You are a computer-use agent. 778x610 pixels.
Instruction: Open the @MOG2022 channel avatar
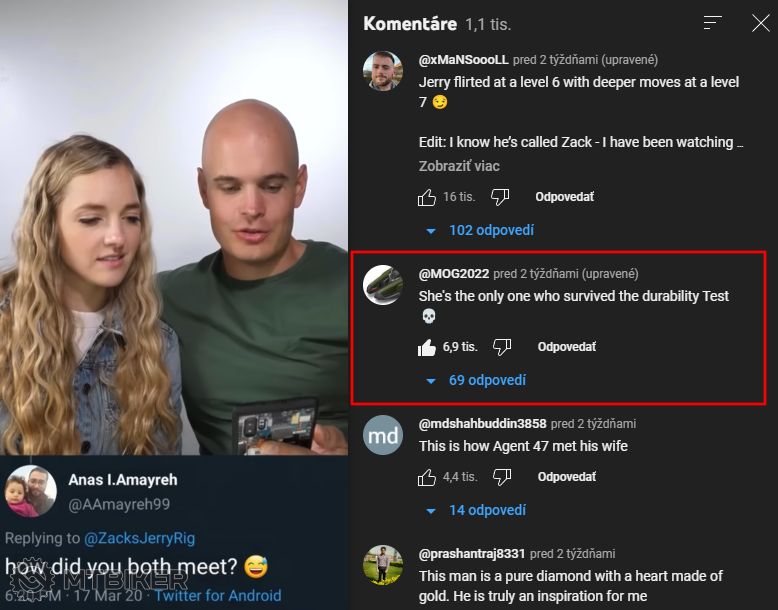(382, 285)
